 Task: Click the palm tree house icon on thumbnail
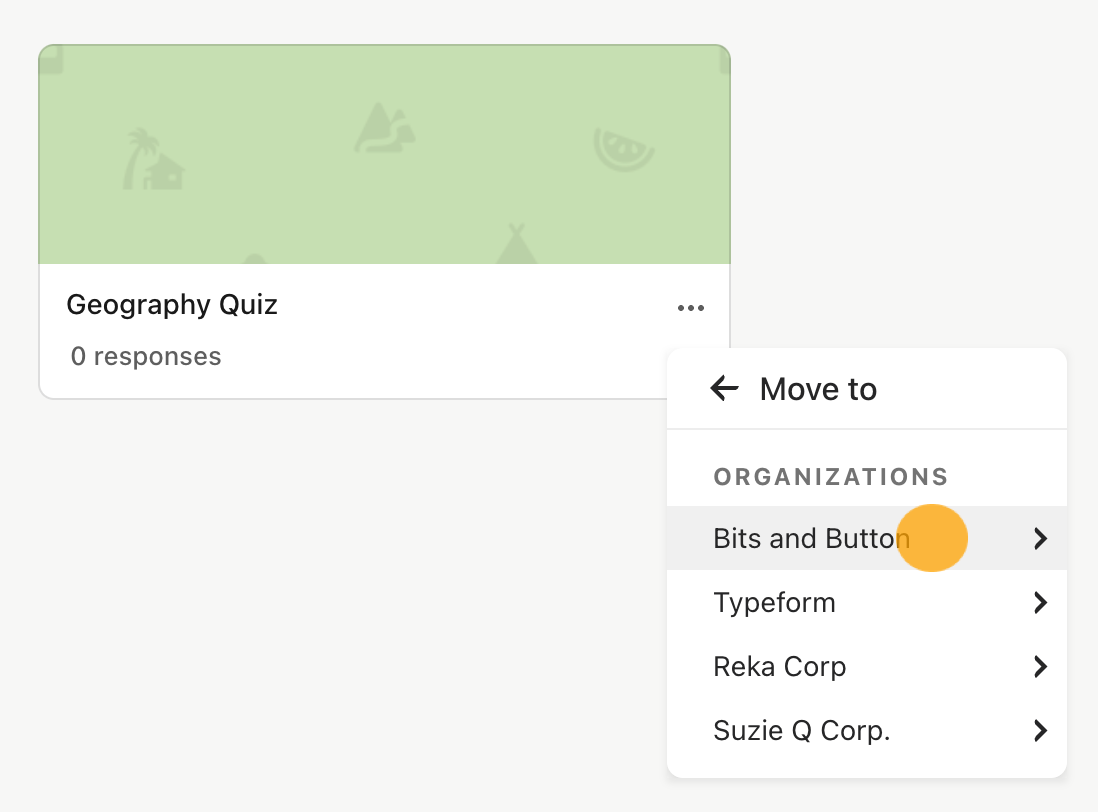coord(153,159)
